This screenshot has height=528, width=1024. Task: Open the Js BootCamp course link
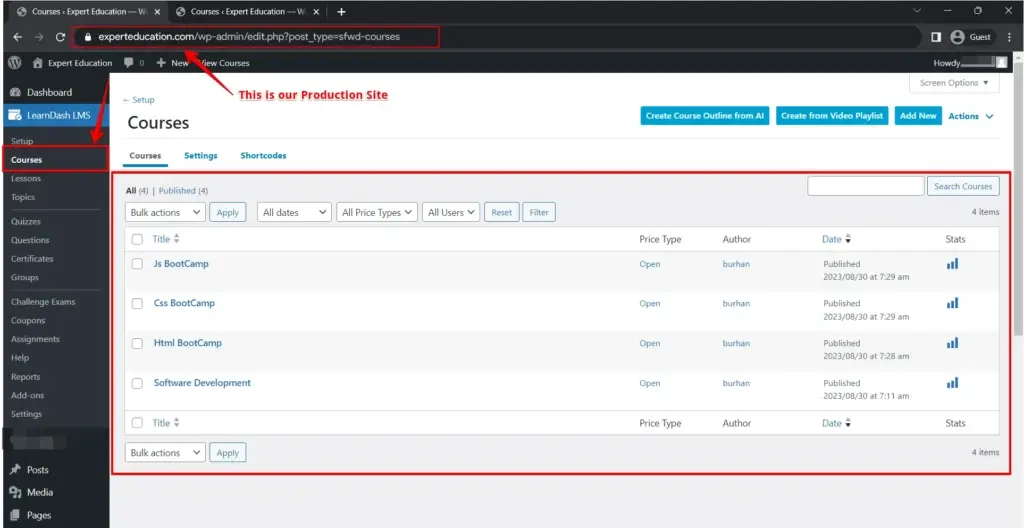tap(181, 263)
